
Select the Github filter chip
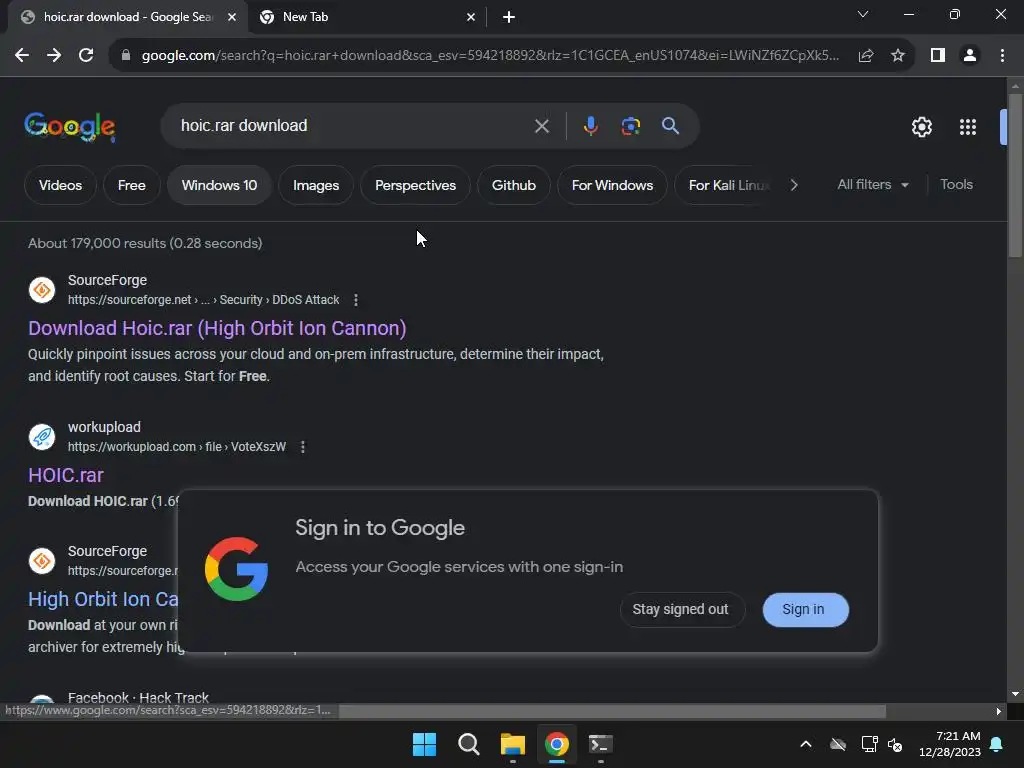click(x=514, y=185)
